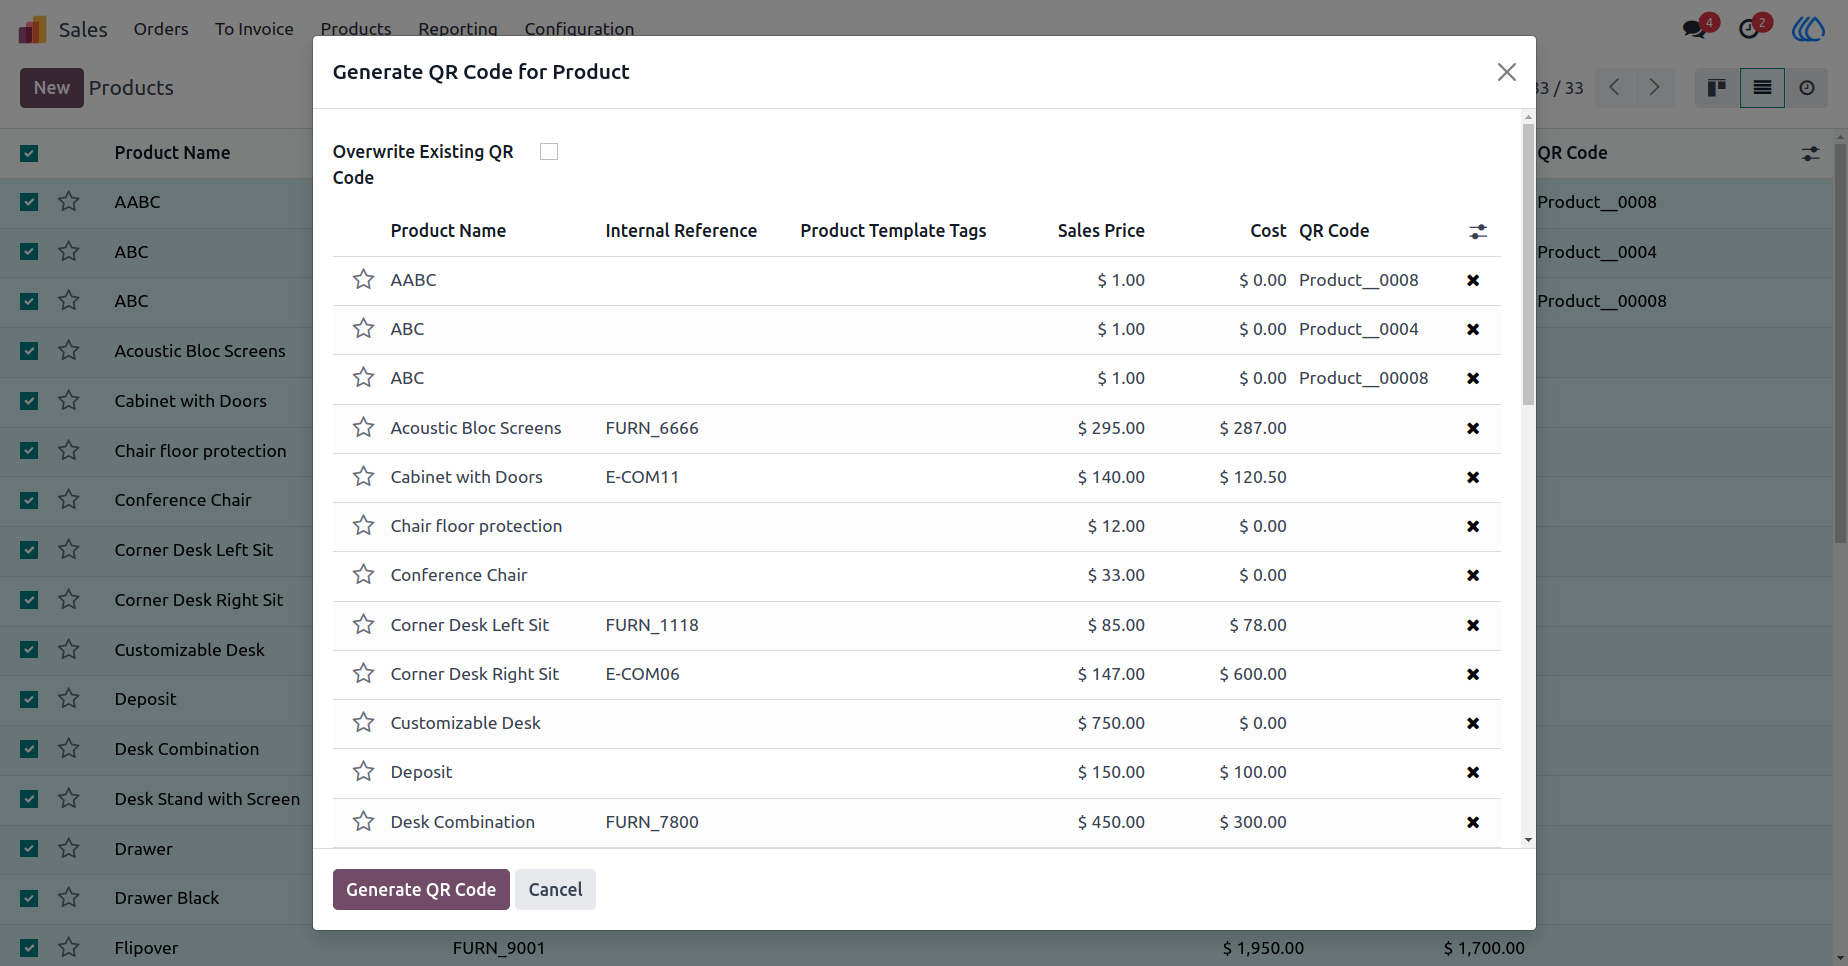Star Conference Chair in the dialog list
The image size is (1848, 966).
point(363,575)
